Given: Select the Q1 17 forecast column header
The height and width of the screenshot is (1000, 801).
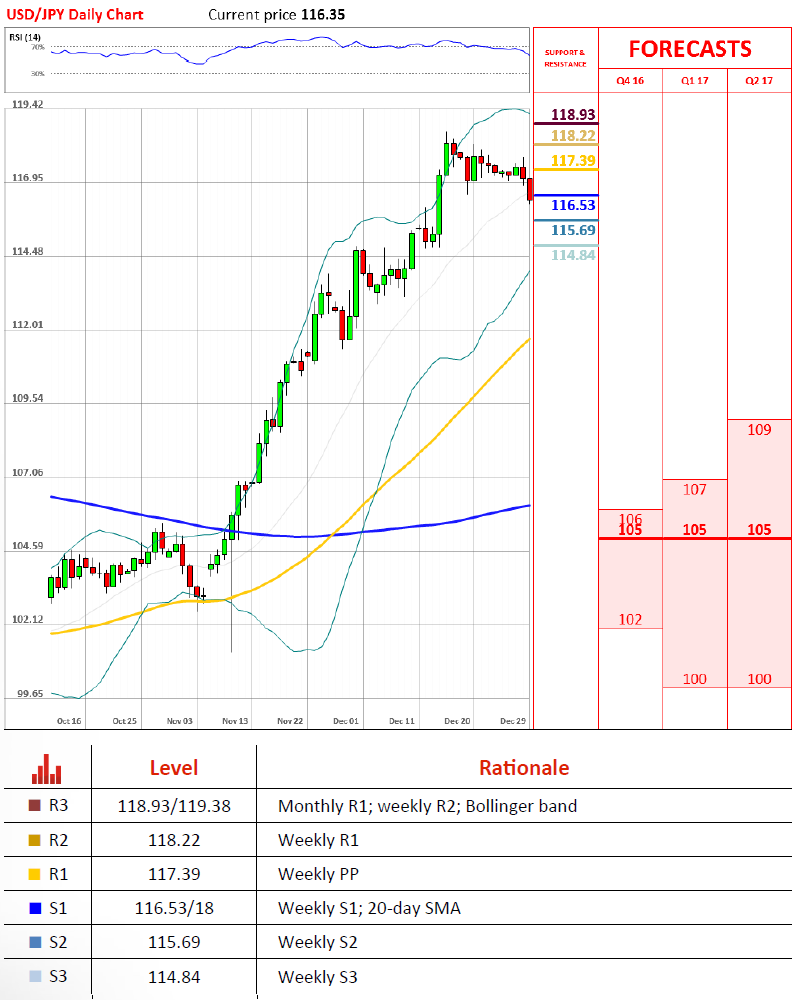Looking at the screenshot, I should point(694,80).
